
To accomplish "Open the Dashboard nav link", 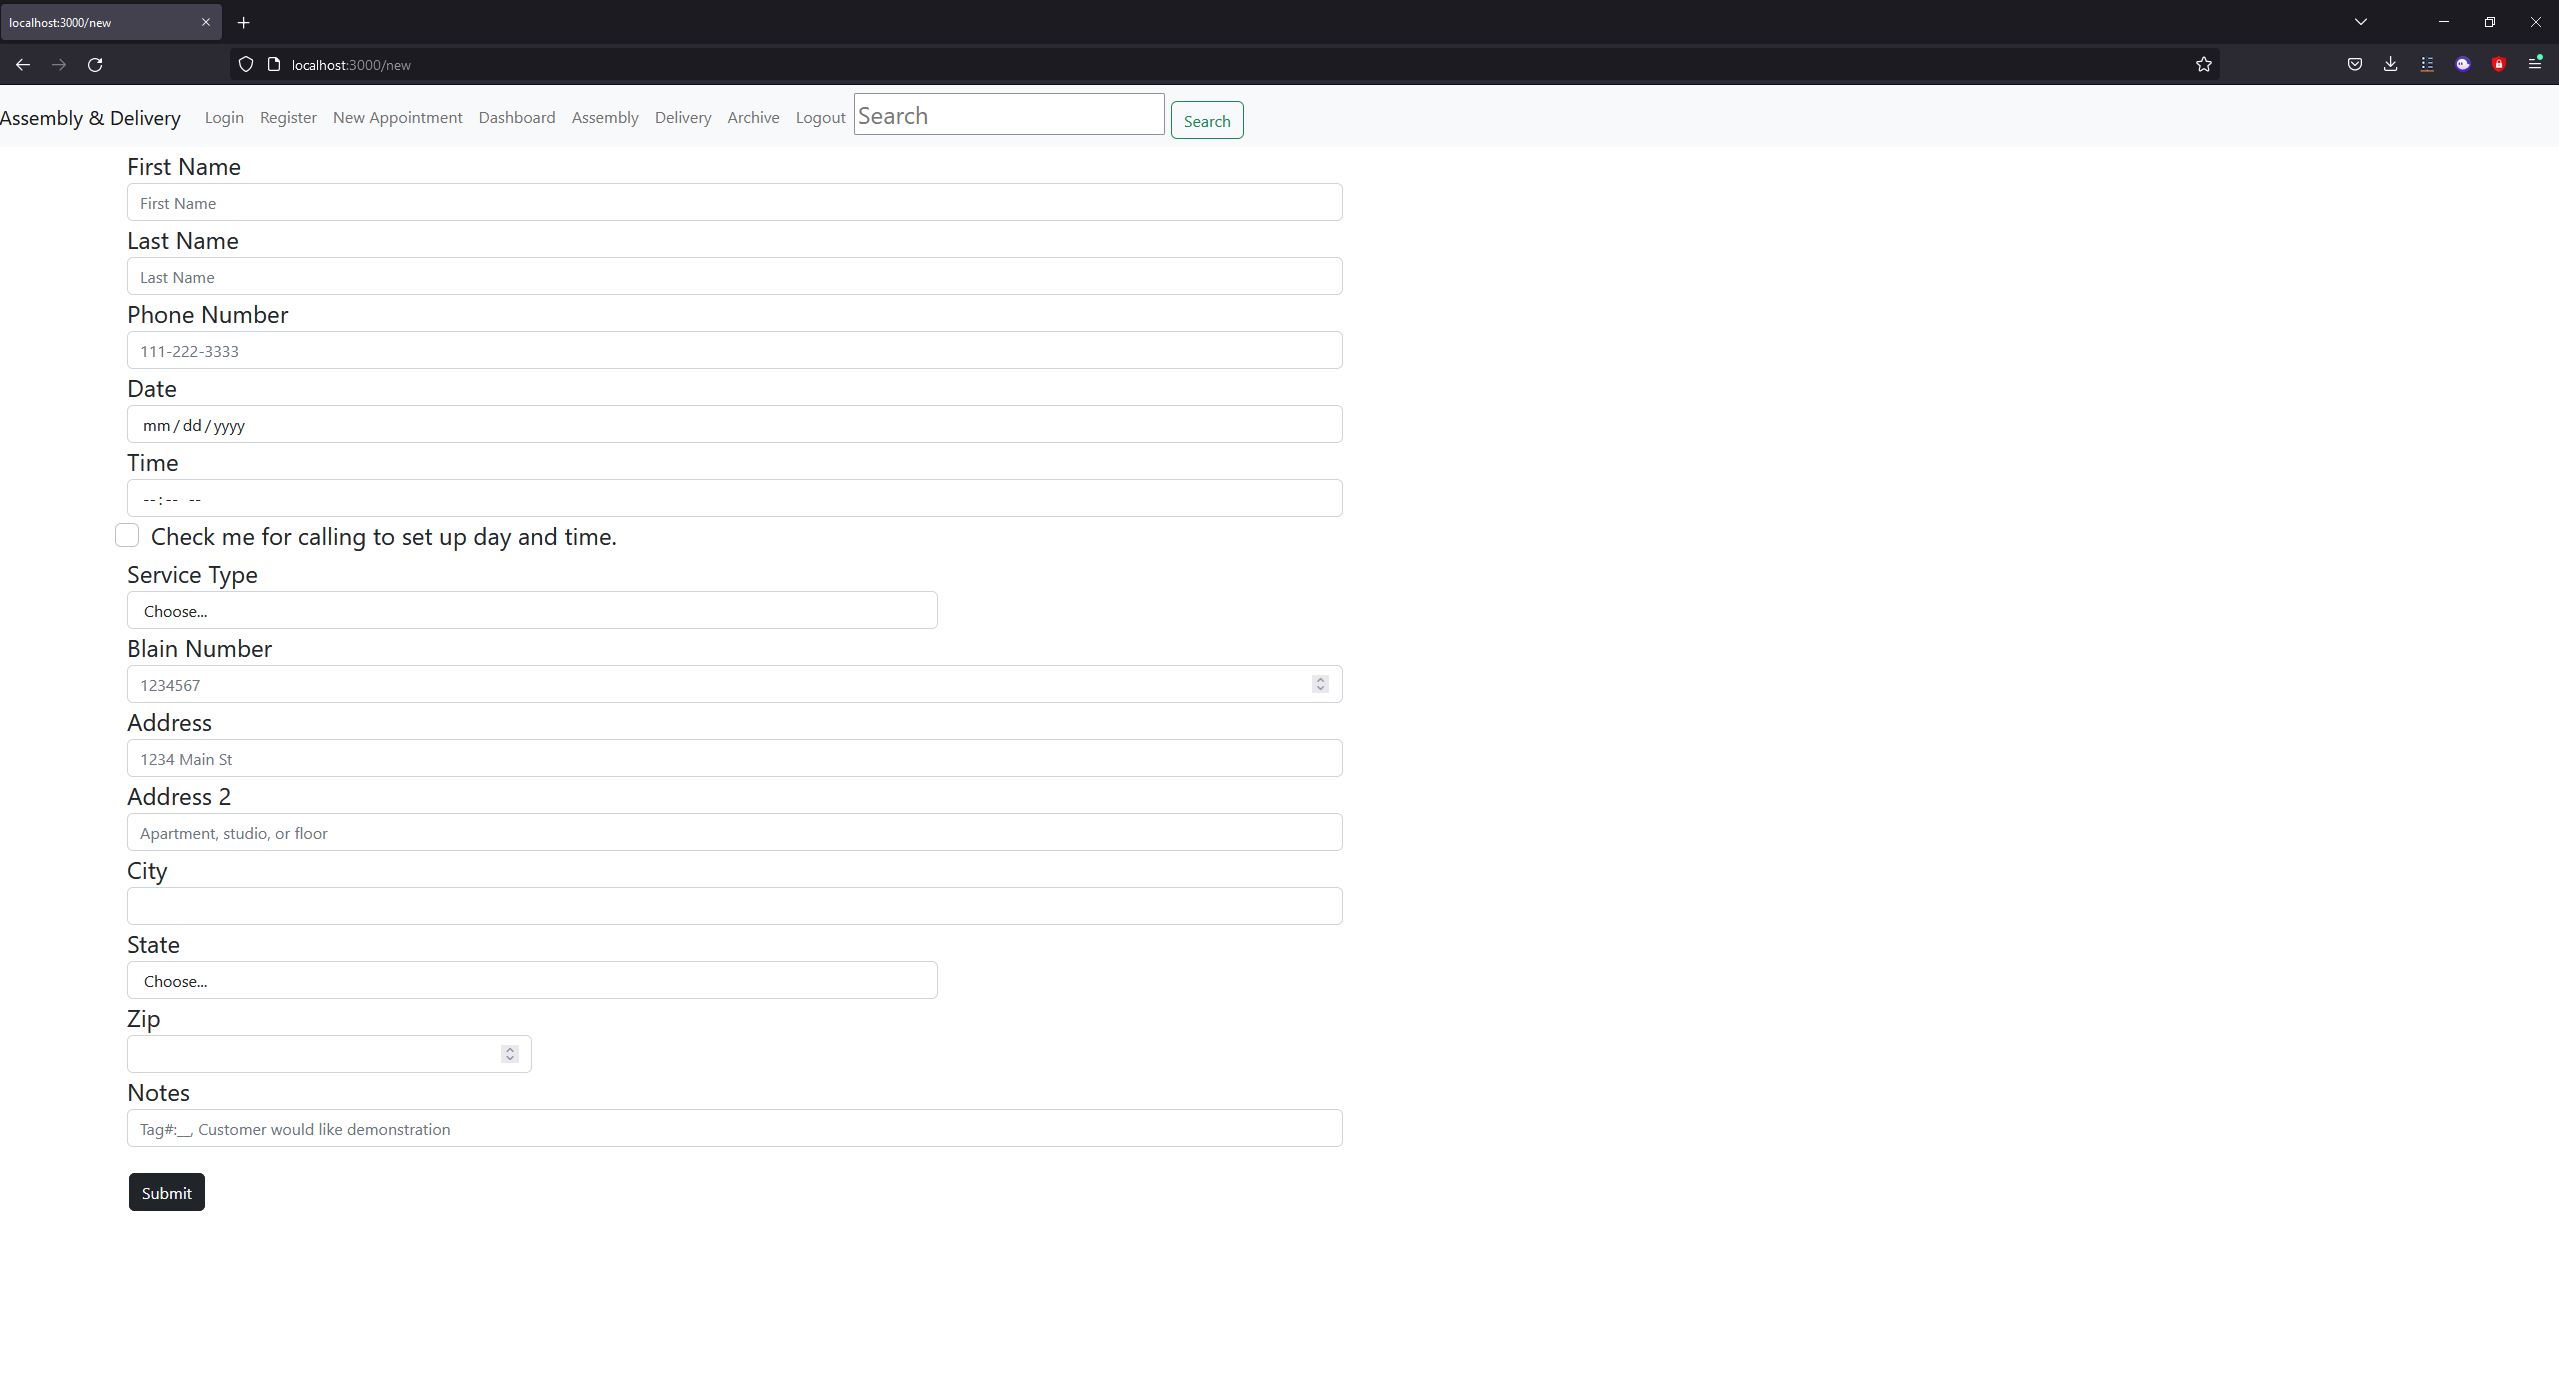I will [517, 117].
